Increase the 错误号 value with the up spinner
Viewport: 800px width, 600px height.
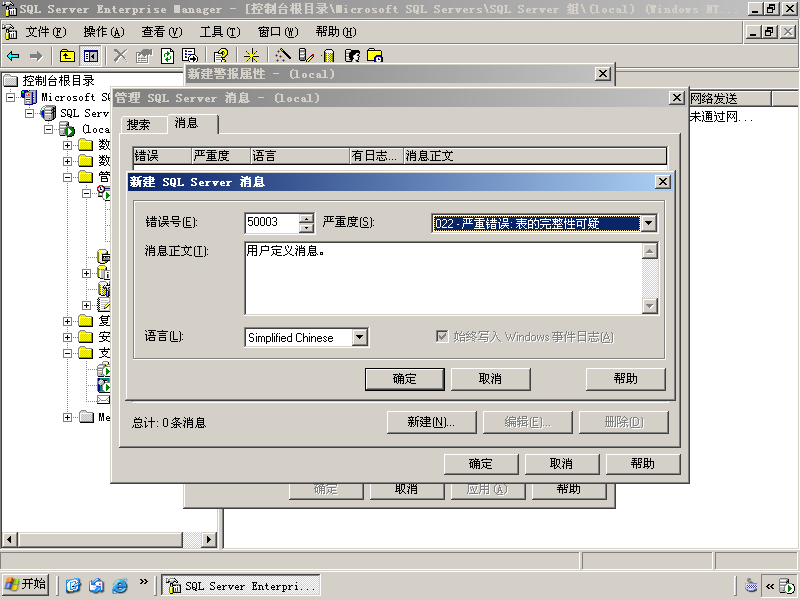click(306, 218)
